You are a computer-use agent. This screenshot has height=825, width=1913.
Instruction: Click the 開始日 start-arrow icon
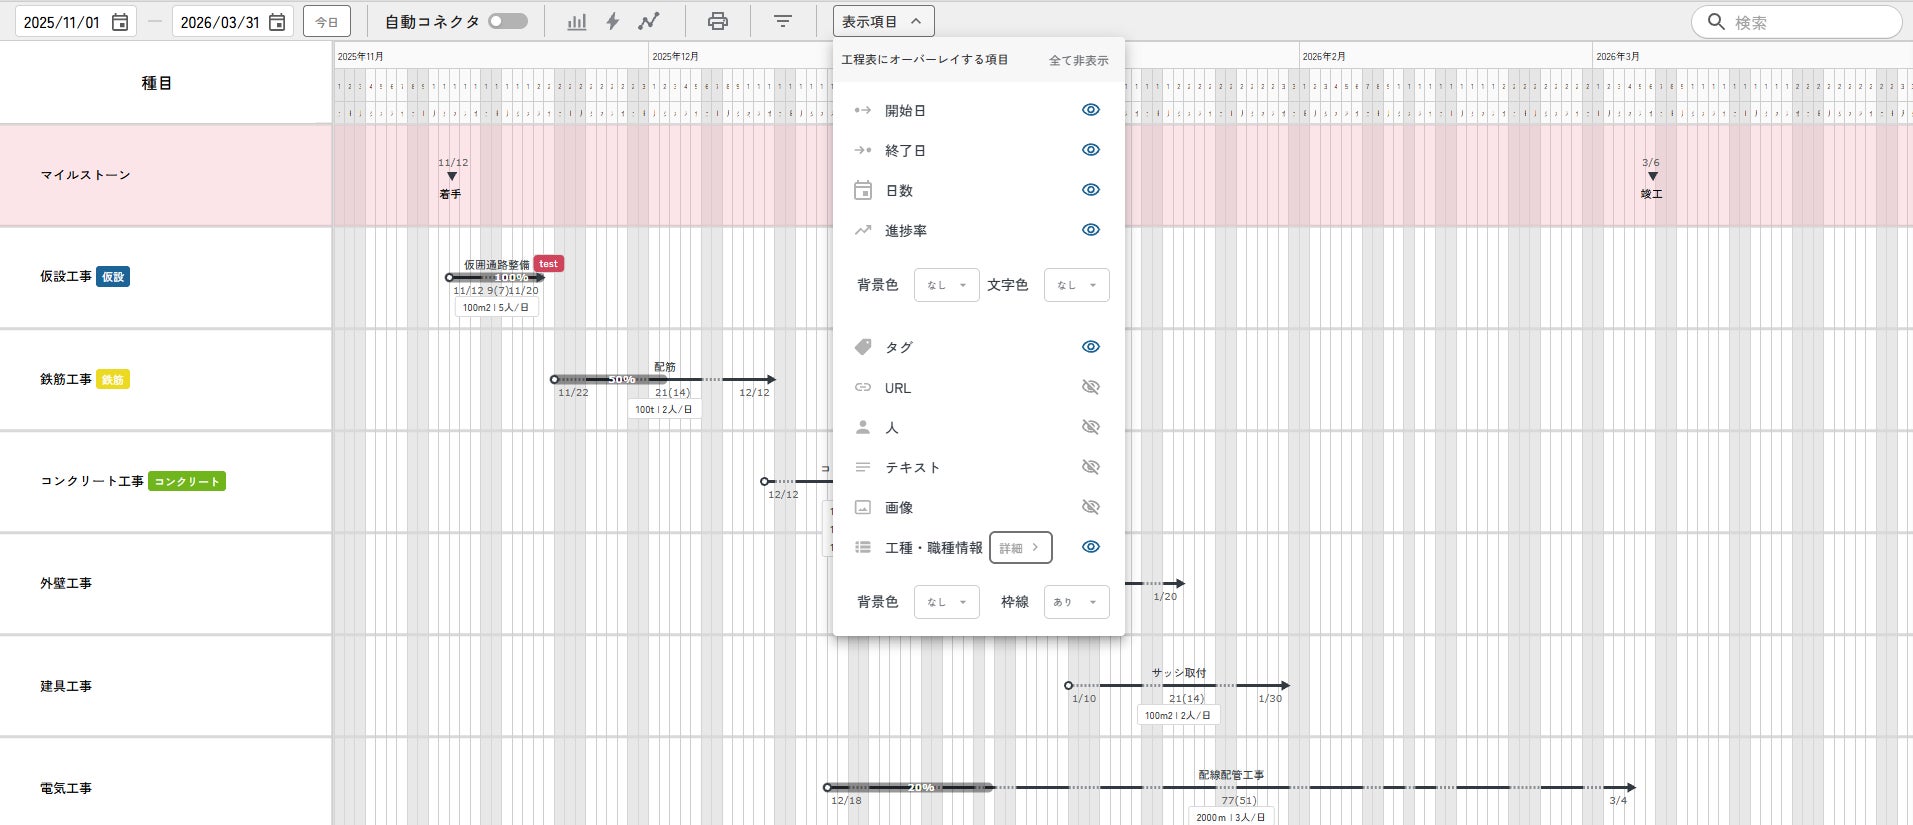tap(862, 110)
